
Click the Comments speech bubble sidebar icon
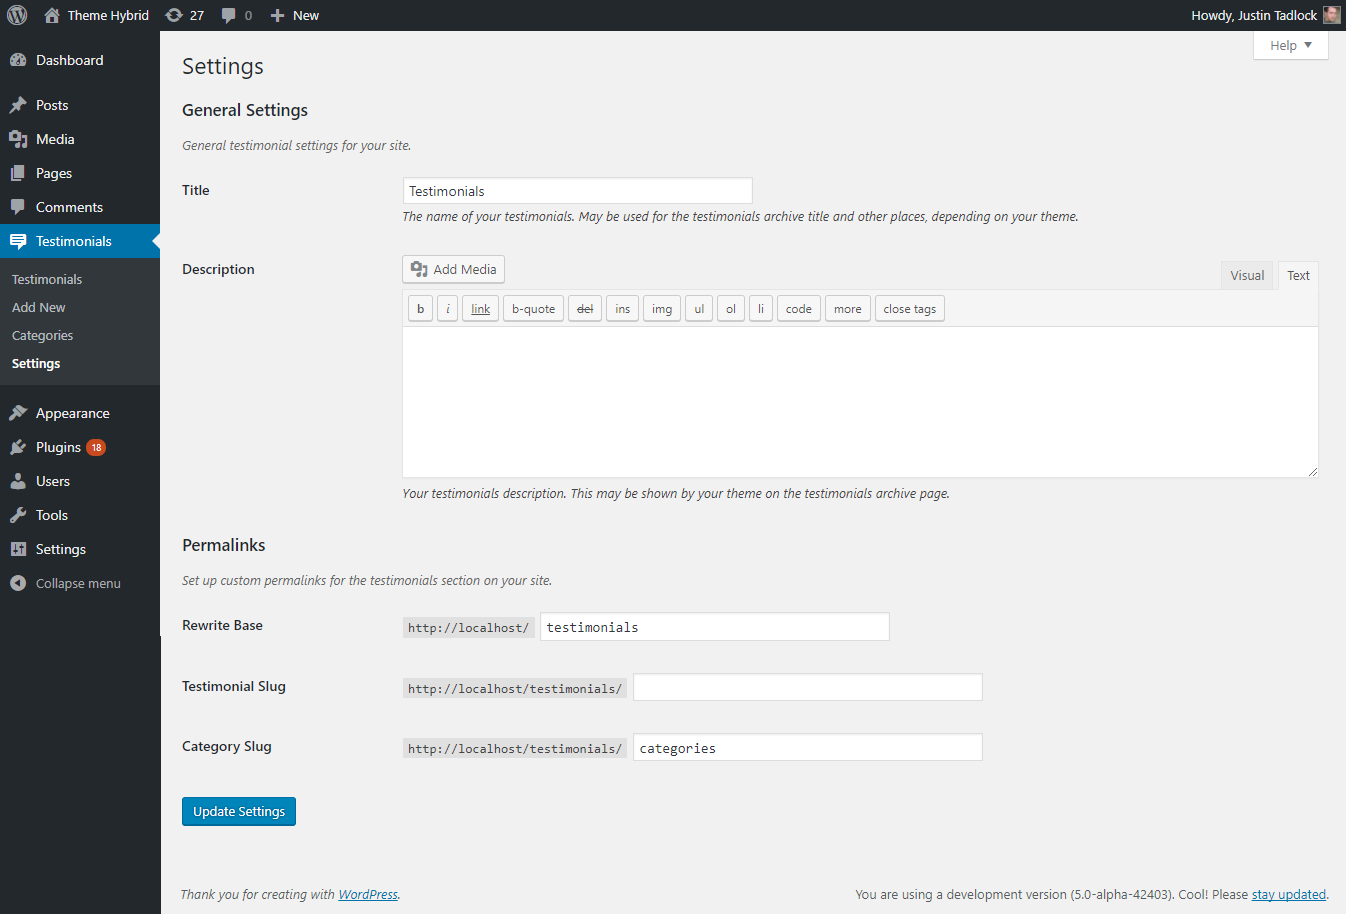[x=18, y=207]
